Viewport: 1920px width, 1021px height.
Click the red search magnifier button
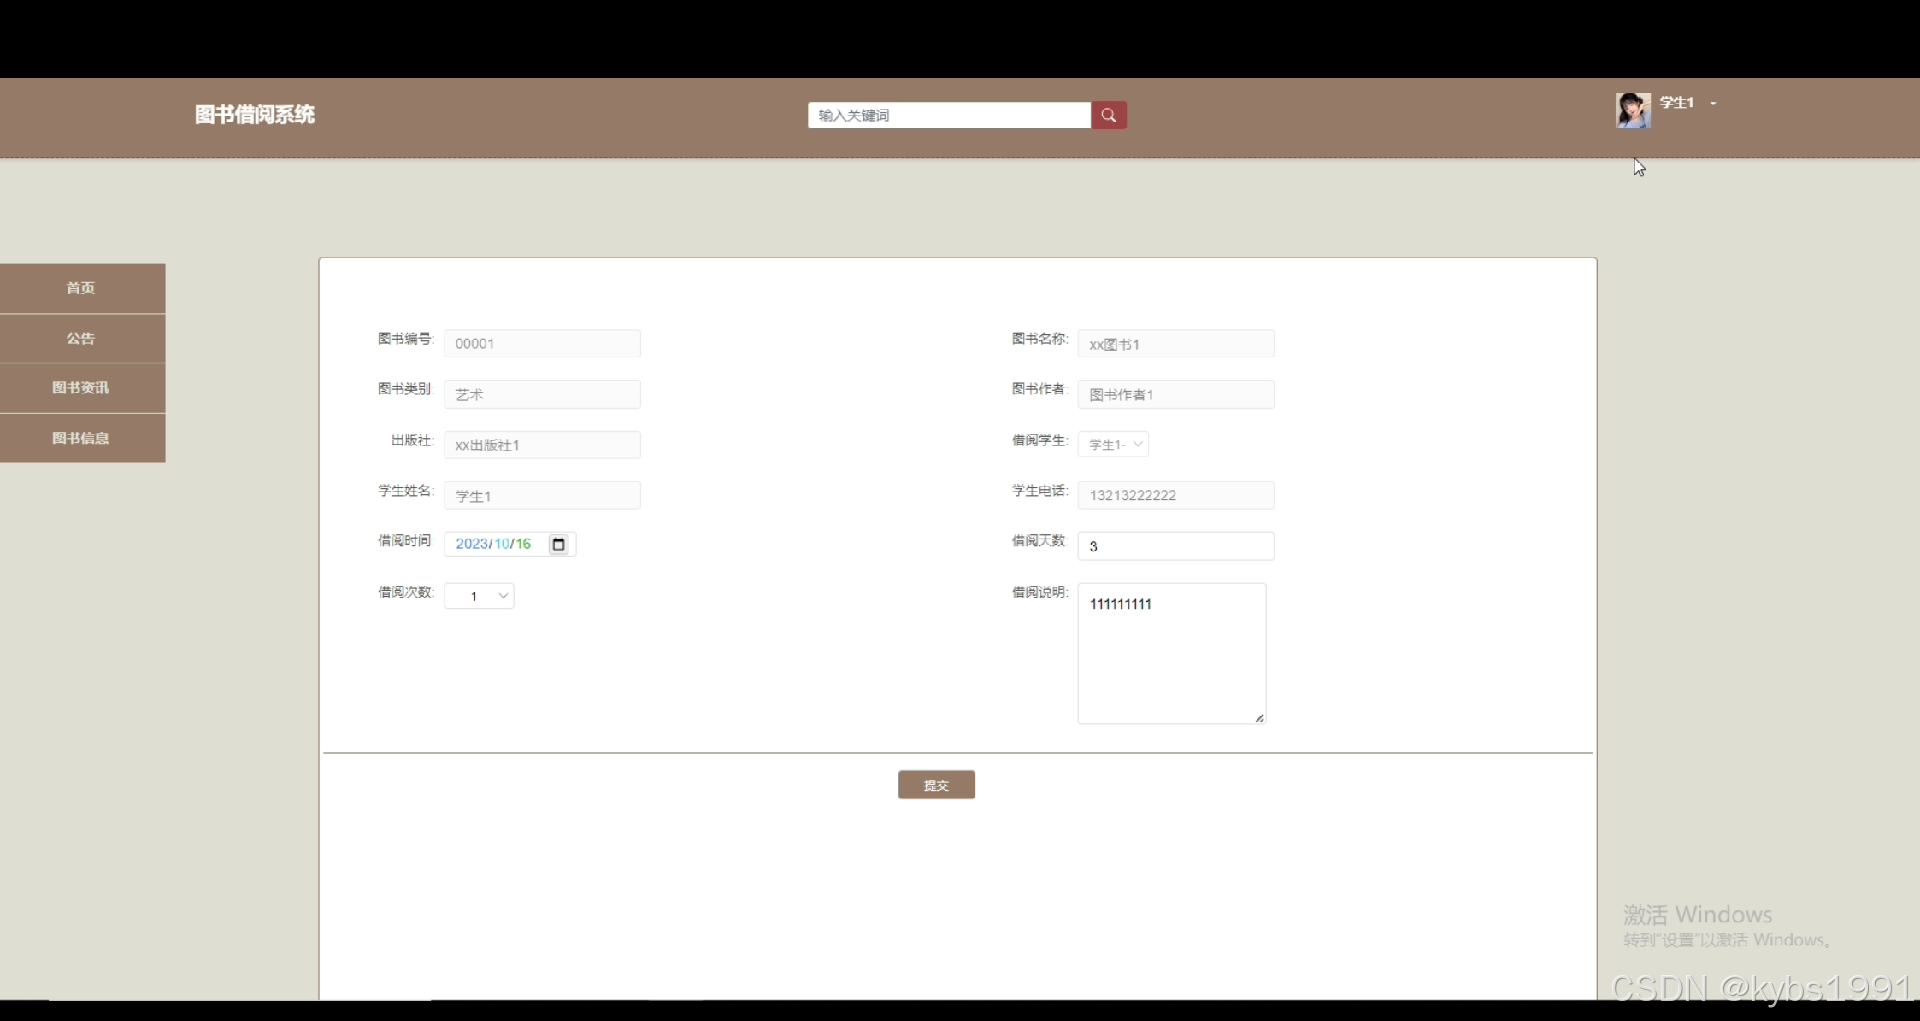pyautogui.click(x=1108, y=115)
